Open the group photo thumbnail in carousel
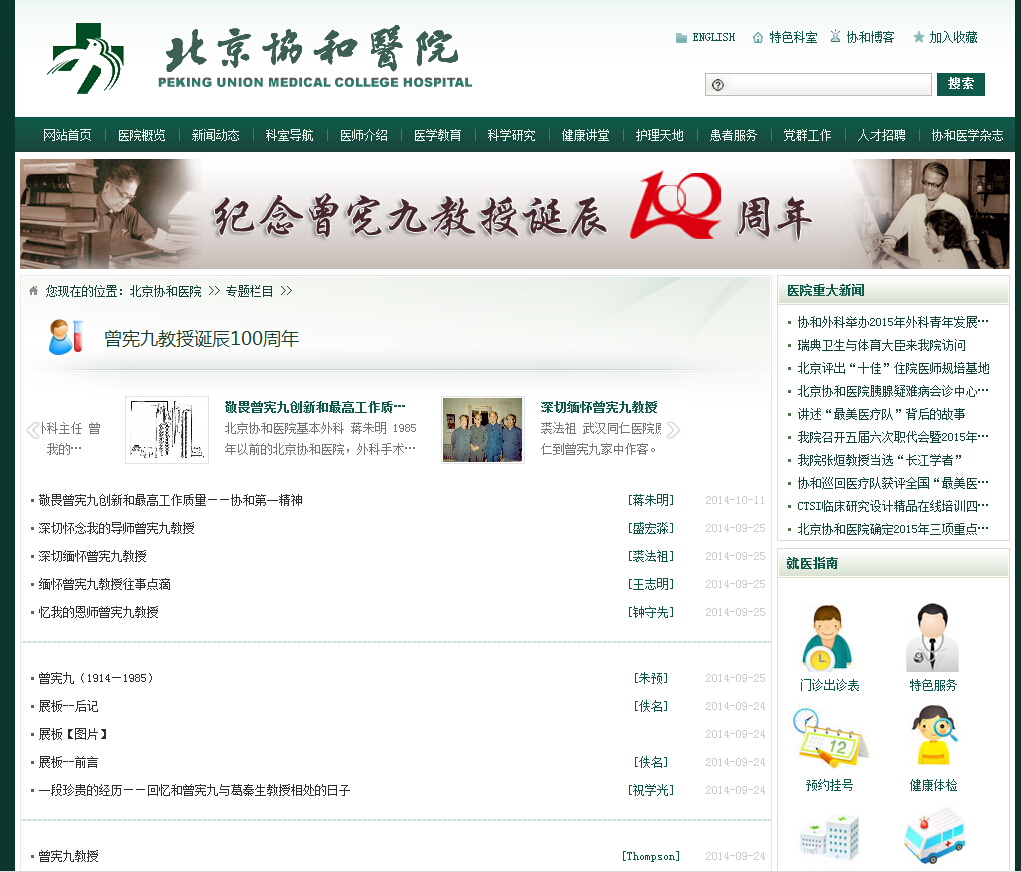Screen dimensions: 1021x872 [483, 430]
